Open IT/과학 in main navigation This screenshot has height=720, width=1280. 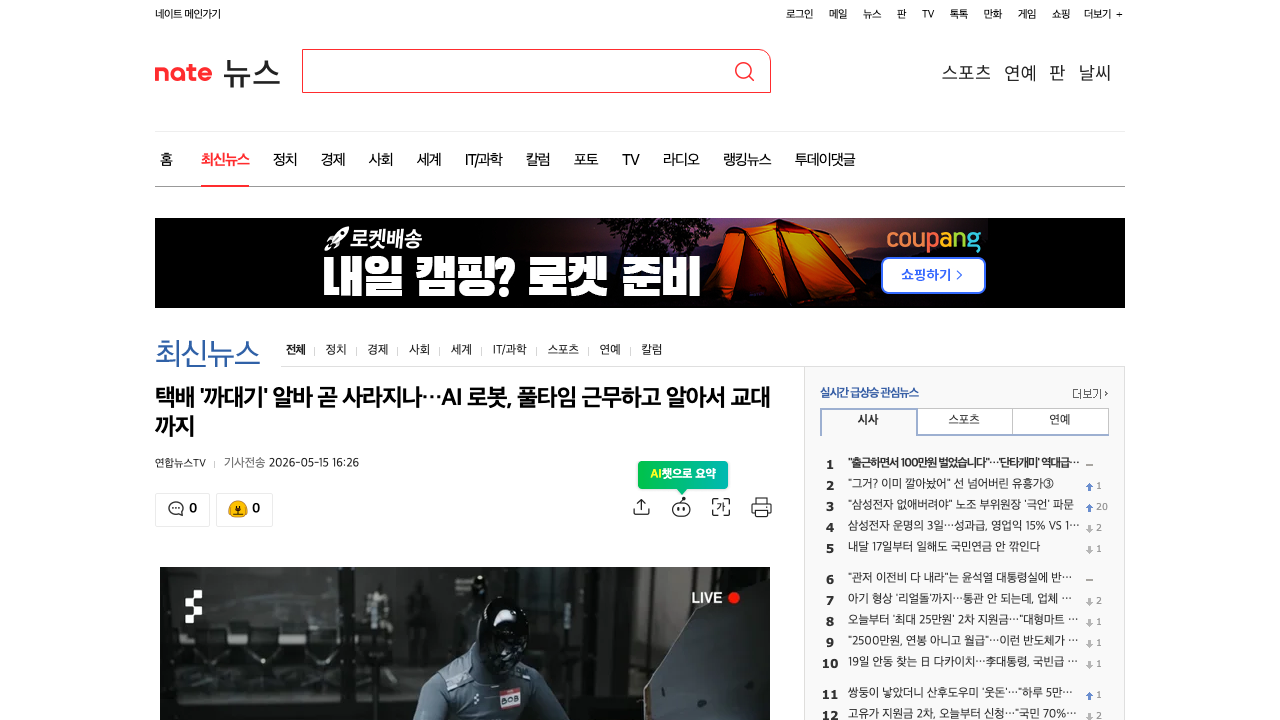point(483,159)
